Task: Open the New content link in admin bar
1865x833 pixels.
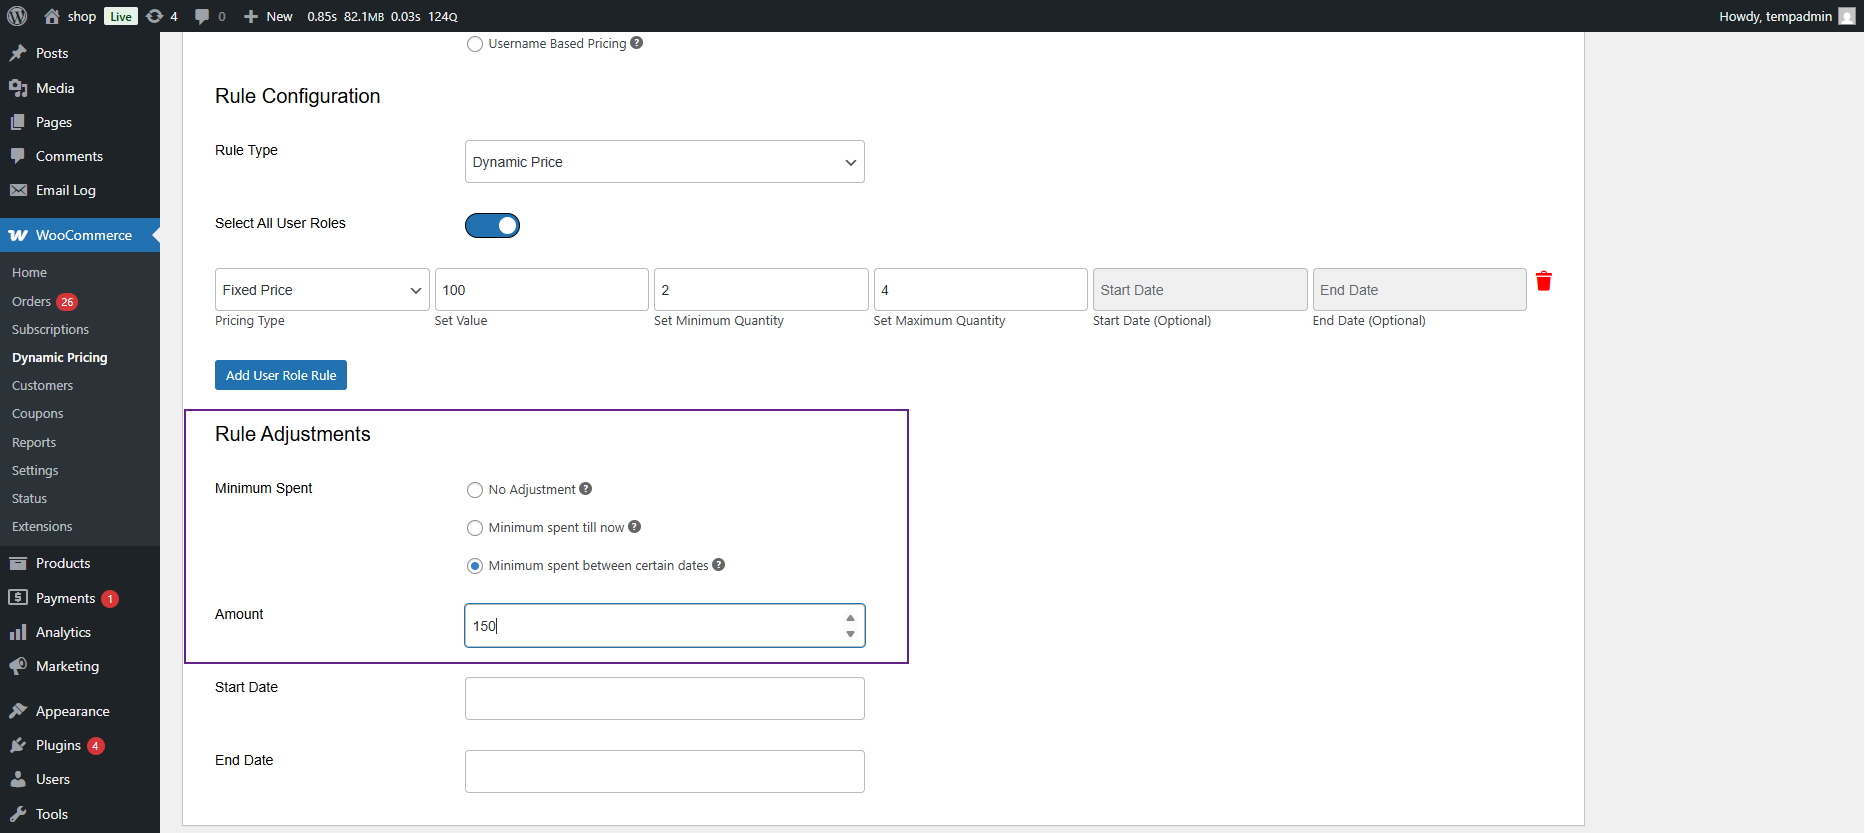Action: [x=269, y=16]
